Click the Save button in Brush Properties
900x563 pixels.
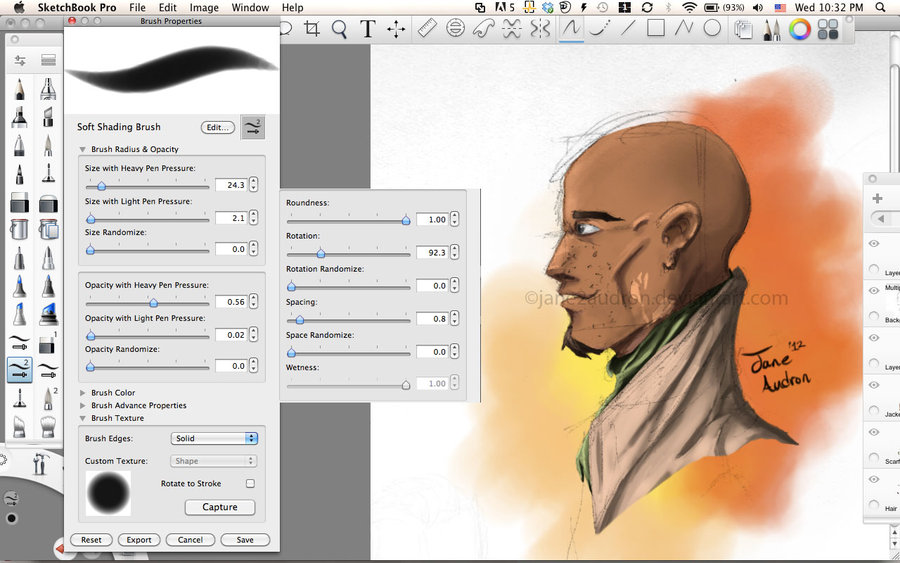coord(244,540)
